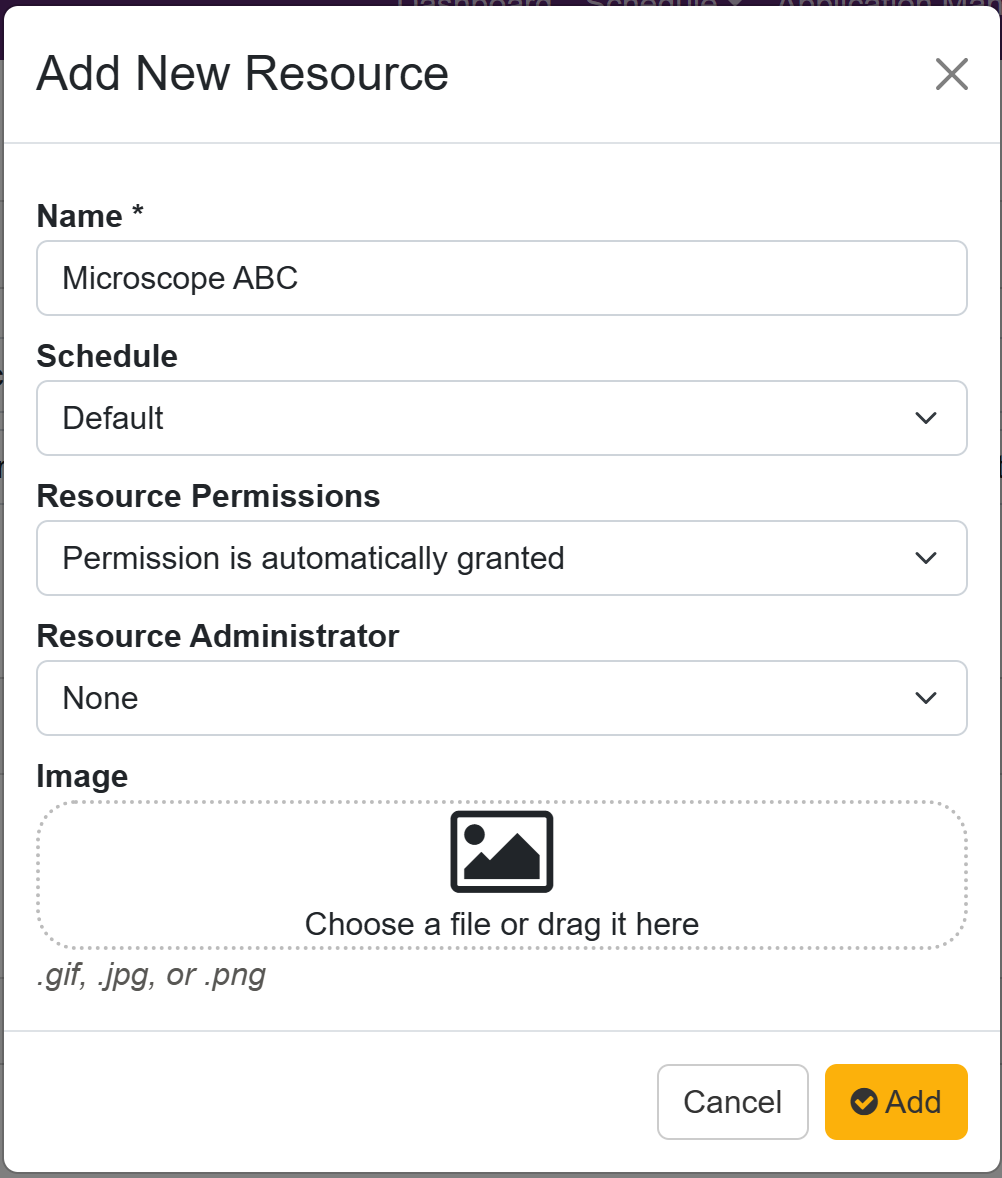
Task: Click the Schedule dropdown chevron arrow
Action: pos(926,418)
